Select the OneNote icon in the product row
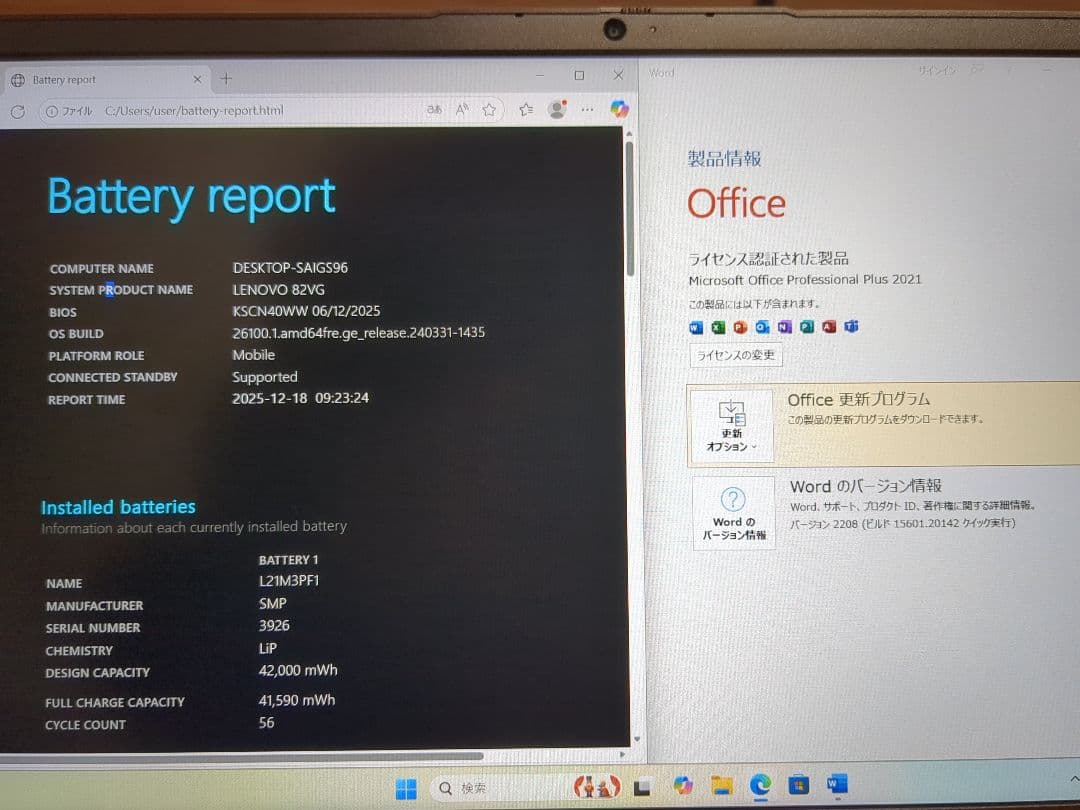Image resolution: width=1080 pixels, height=810 pixels. tap(785, 327)
